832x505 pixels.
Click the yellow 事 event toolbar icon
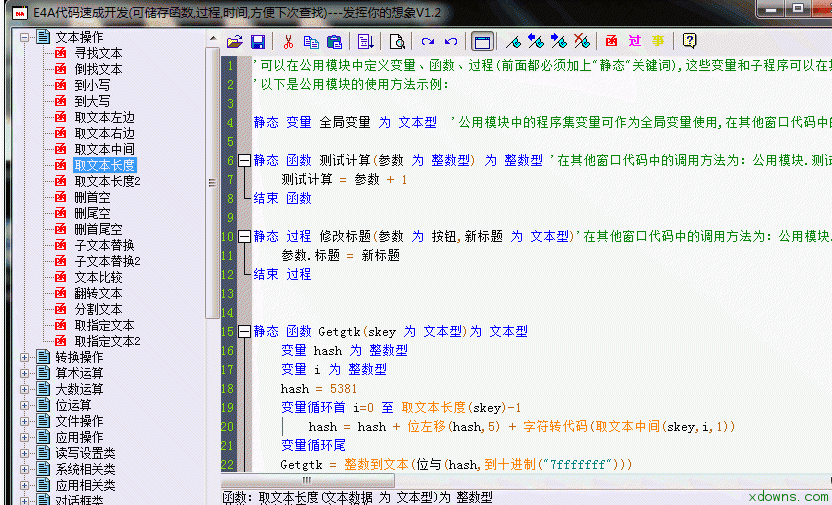pyautogui.click(x=658, y=41)
